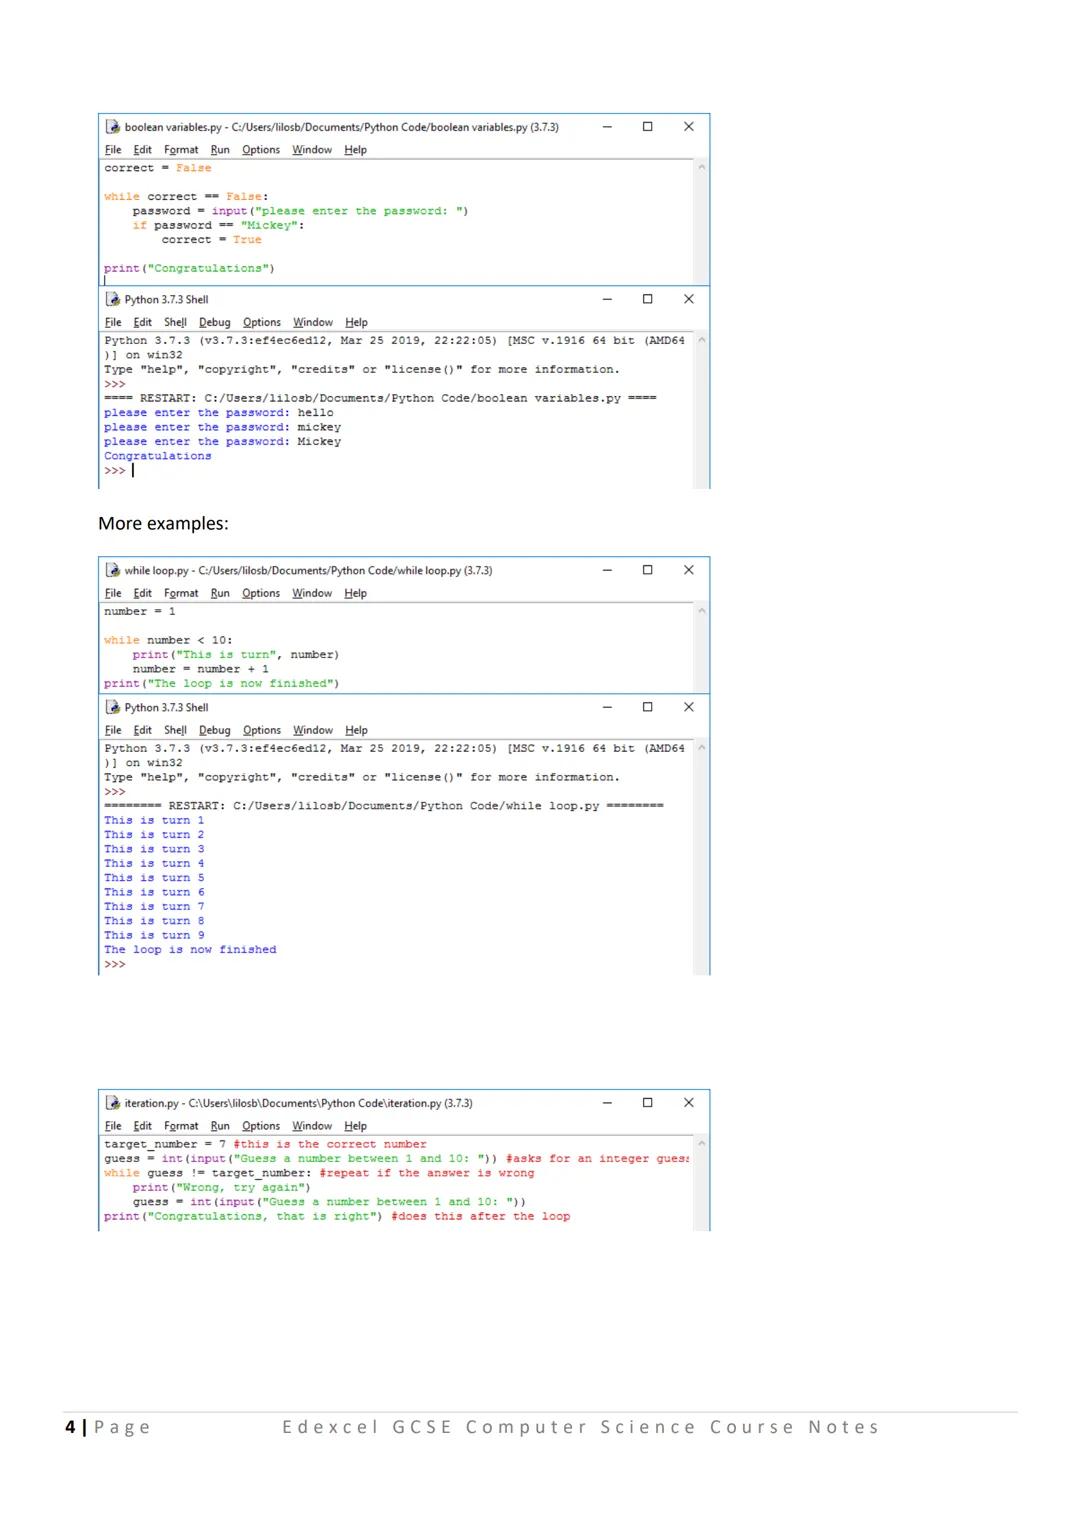Click the Python icon in boolean variables.py title bar
This screenshot has height=1527, width=1080.
coord(113,127)
